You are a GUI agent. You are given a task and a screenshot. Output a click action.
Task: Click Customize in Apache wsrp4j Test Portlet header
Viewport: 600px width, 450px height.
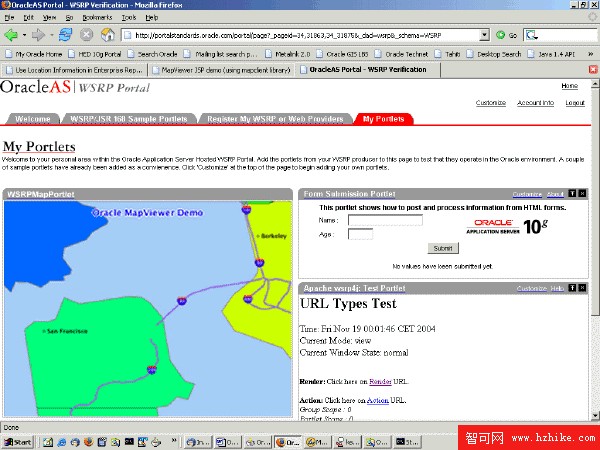coord(532,289)
